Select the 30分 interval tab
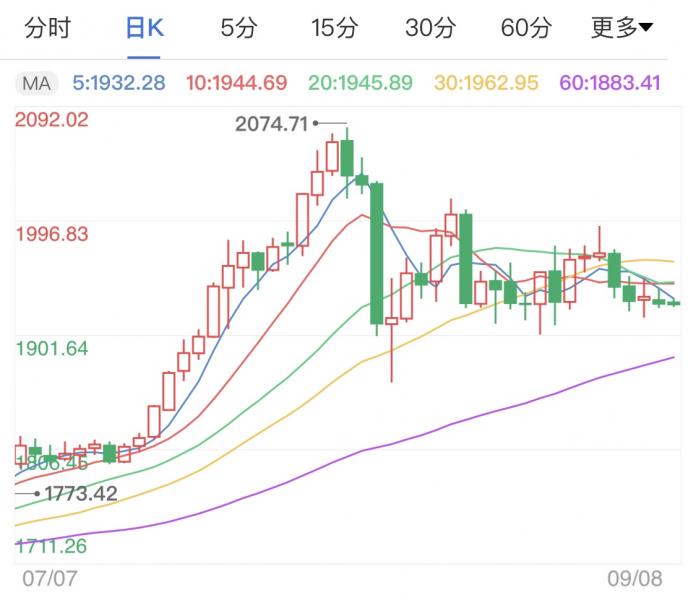 (x=430, y=28)
